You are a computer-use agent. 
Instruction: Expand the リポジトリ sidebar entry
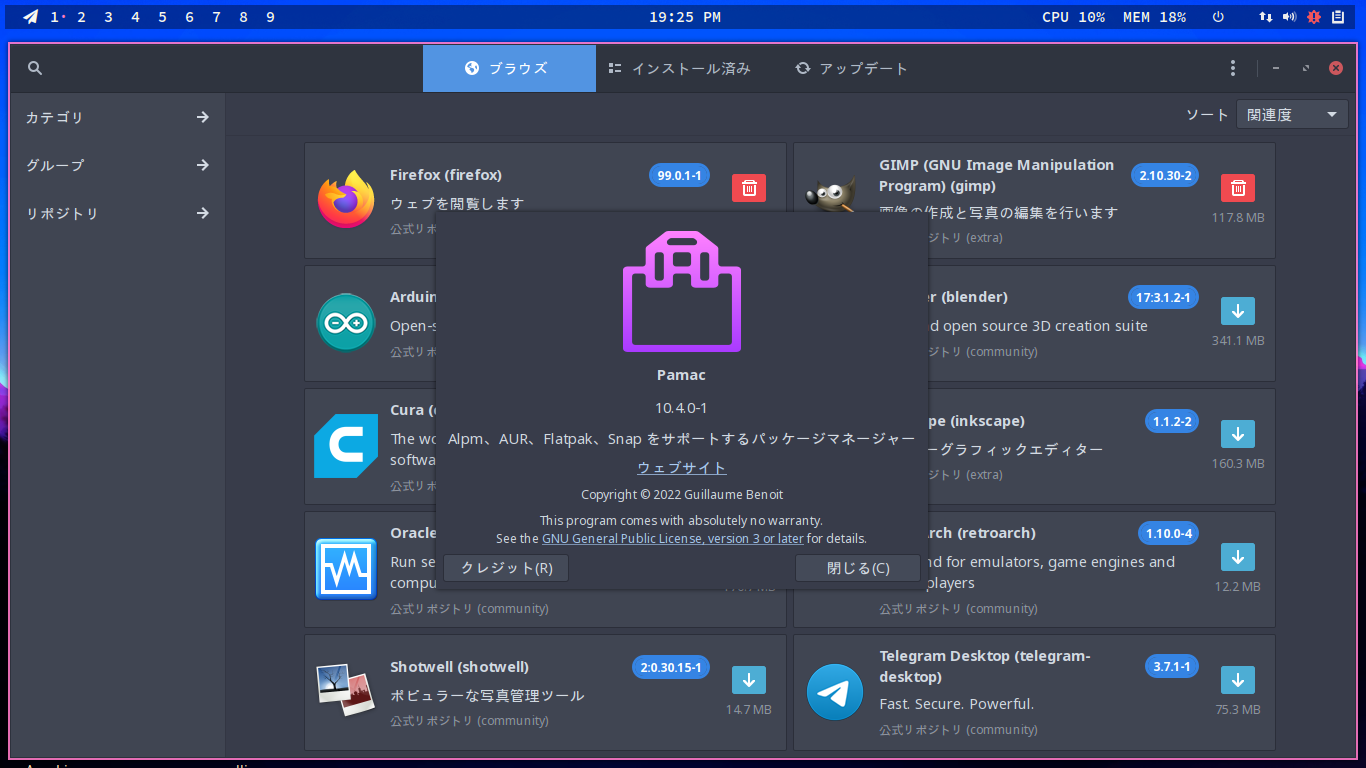click(118, 213)
